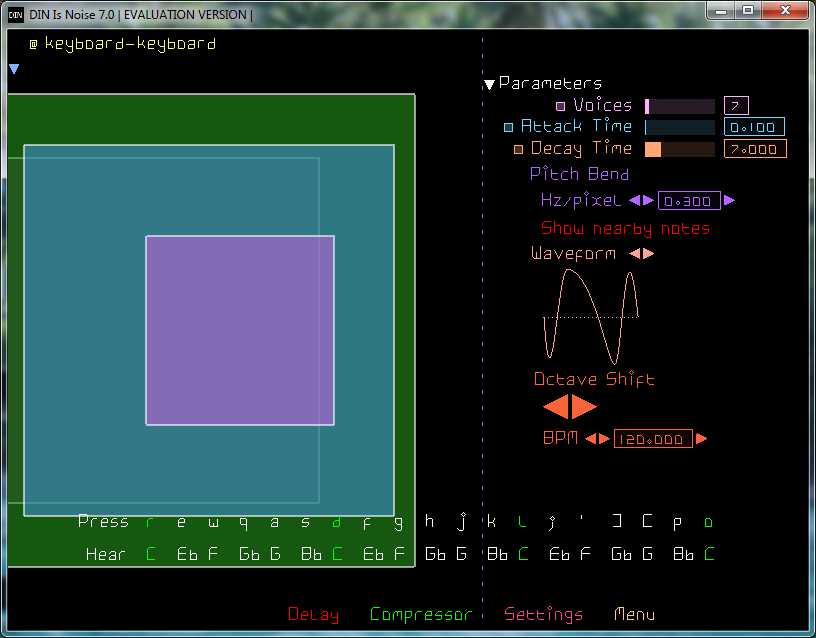This screenshot has height=638, width=816.
Task: Click the BPM value field
Action: point(653,440)
